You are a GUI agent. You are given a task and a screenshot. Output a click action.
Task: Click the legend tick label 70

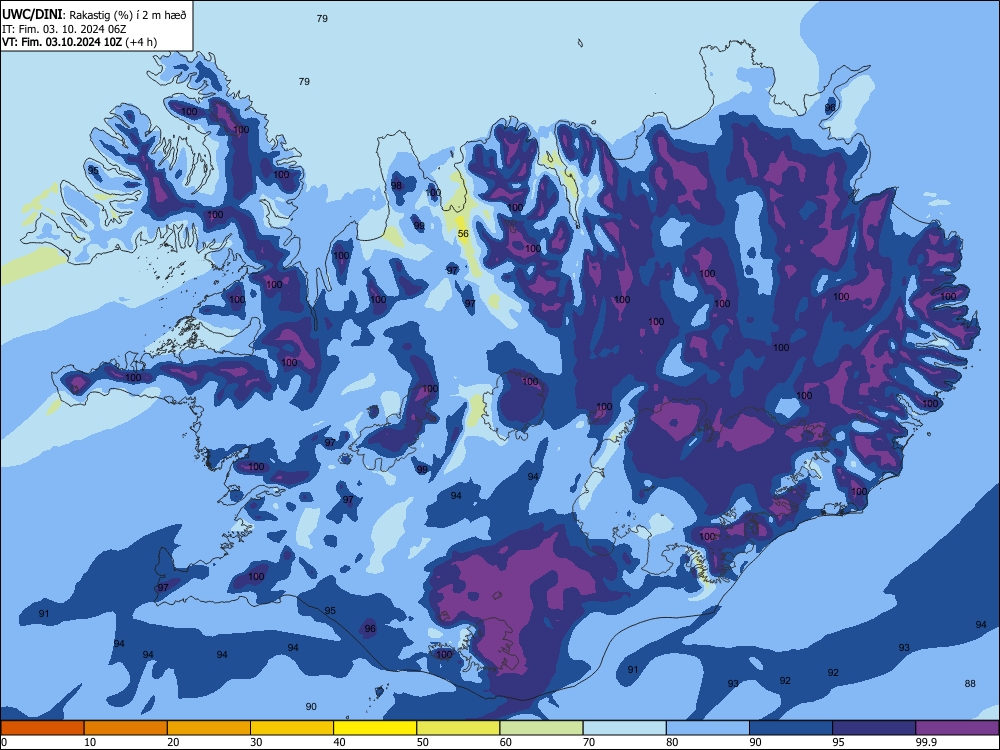(x=589, y=742)
